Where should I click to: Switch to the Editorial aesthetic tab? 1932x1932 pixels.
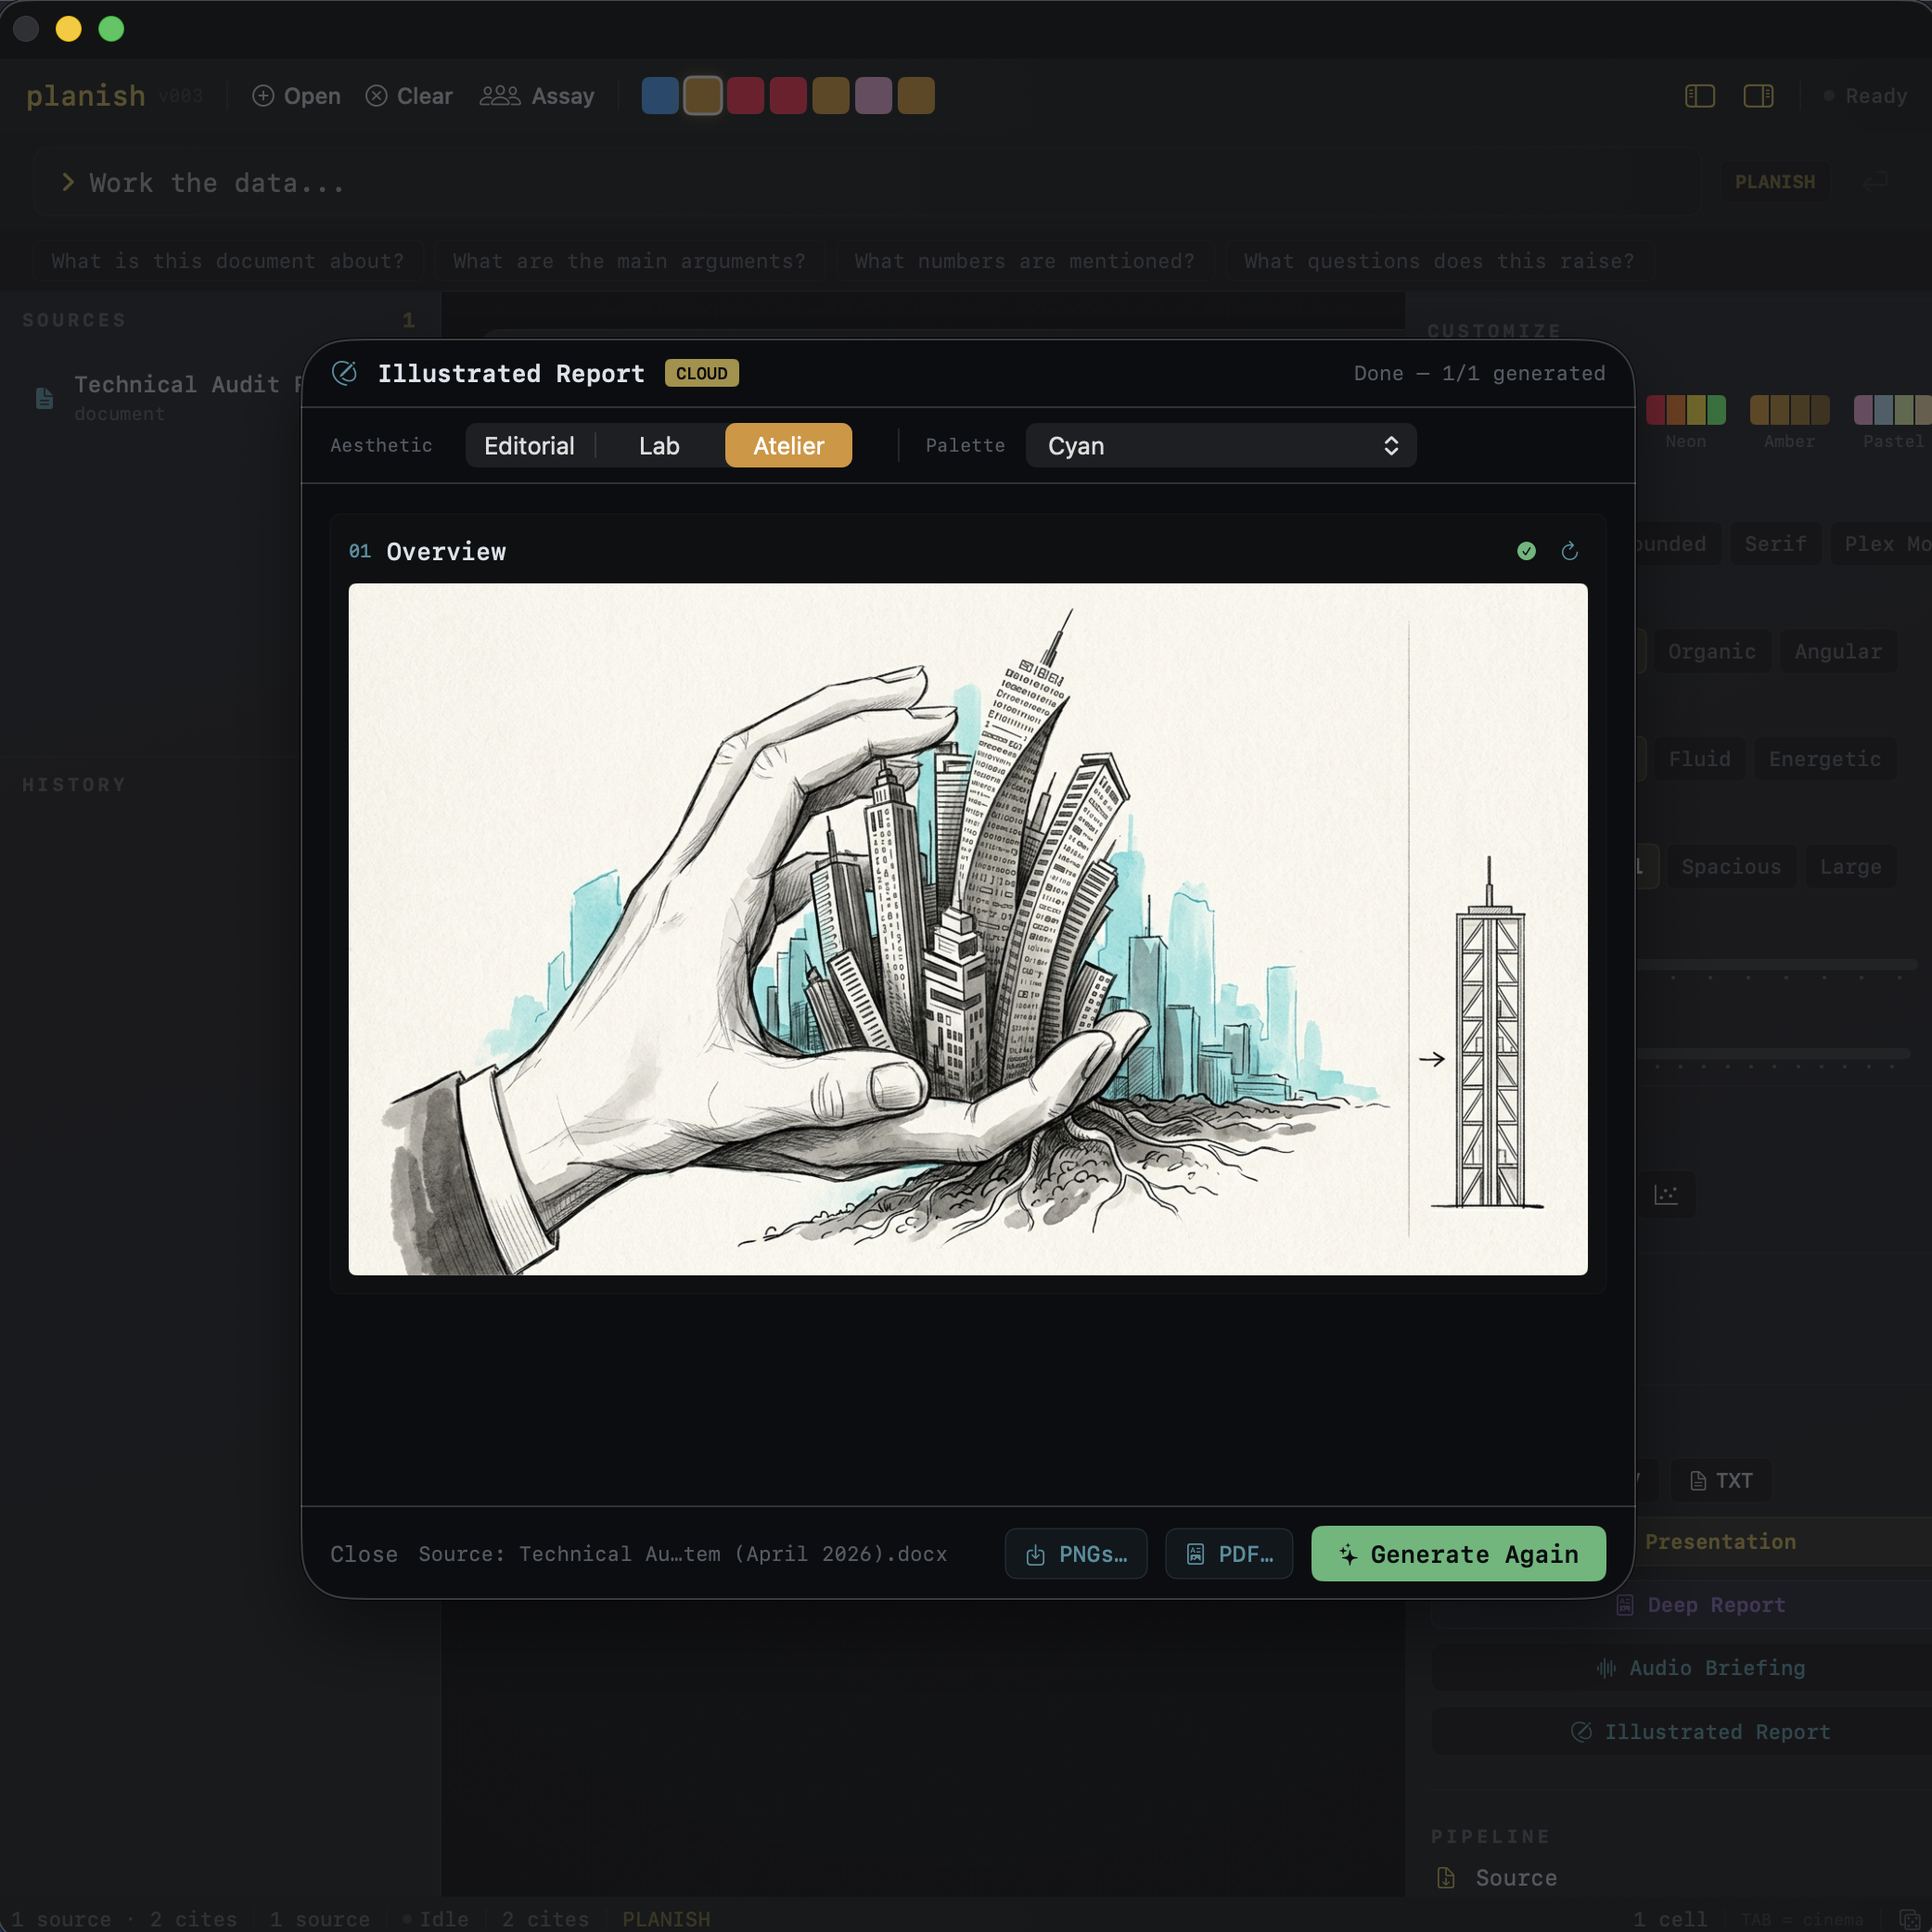(x=529, y=445)
